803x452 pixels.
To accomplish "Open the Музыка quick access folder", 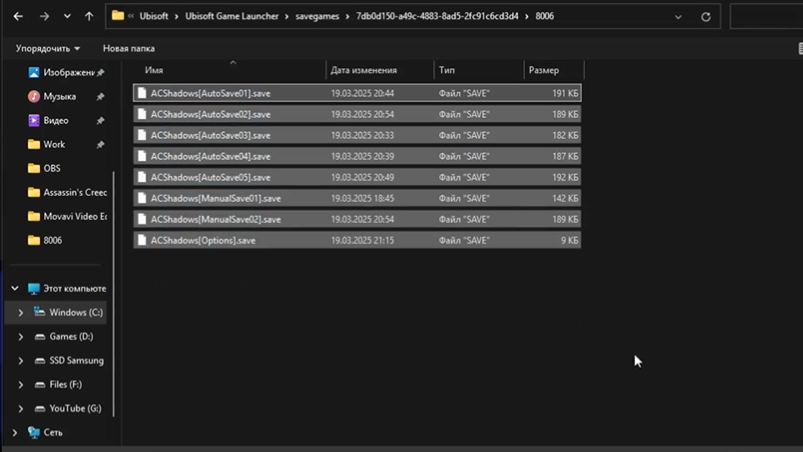I will 59,96.
